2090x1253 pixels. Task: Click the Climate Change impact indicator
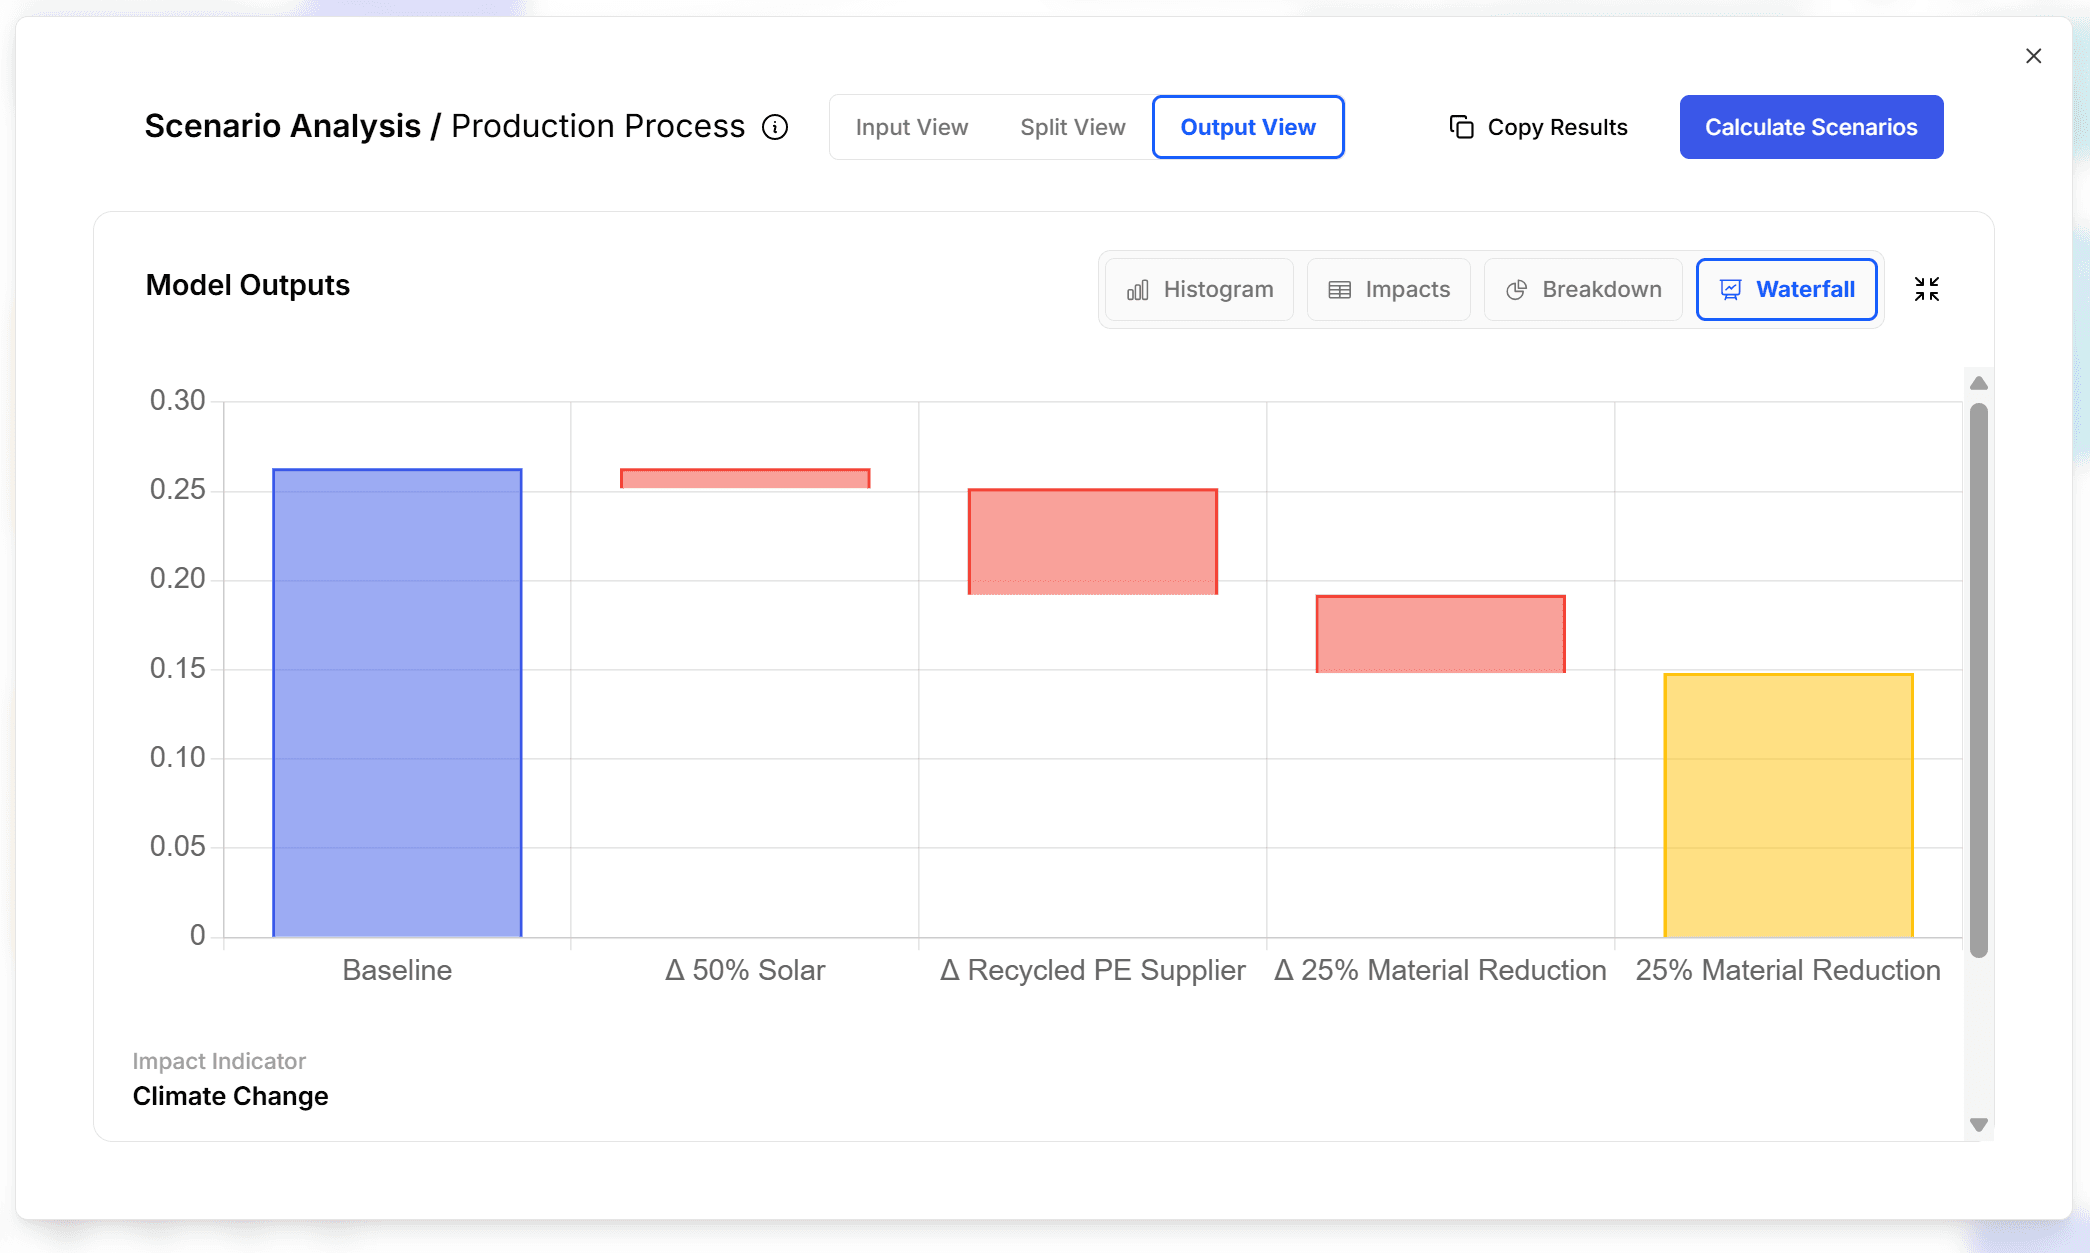pos(231,1096)
